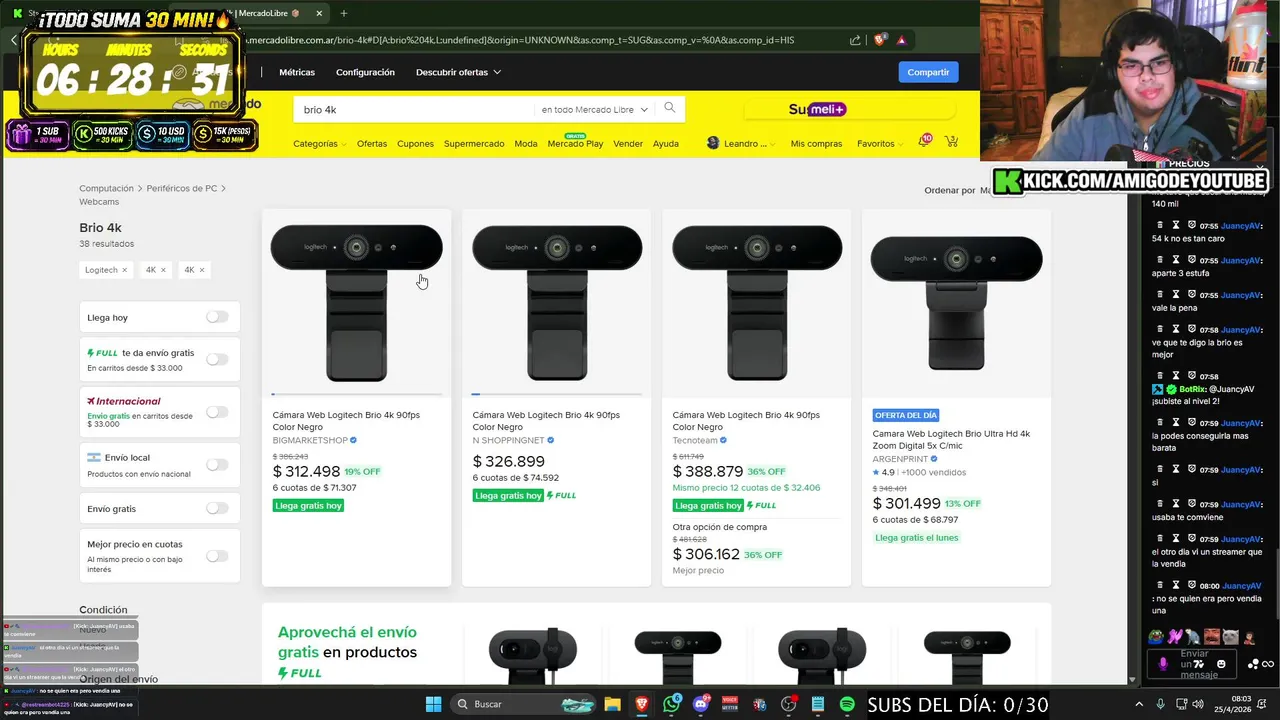Click the blue Compartir button
Image resolution: width=1280 pixels, height=720 pixels.
tap(928, 72)
